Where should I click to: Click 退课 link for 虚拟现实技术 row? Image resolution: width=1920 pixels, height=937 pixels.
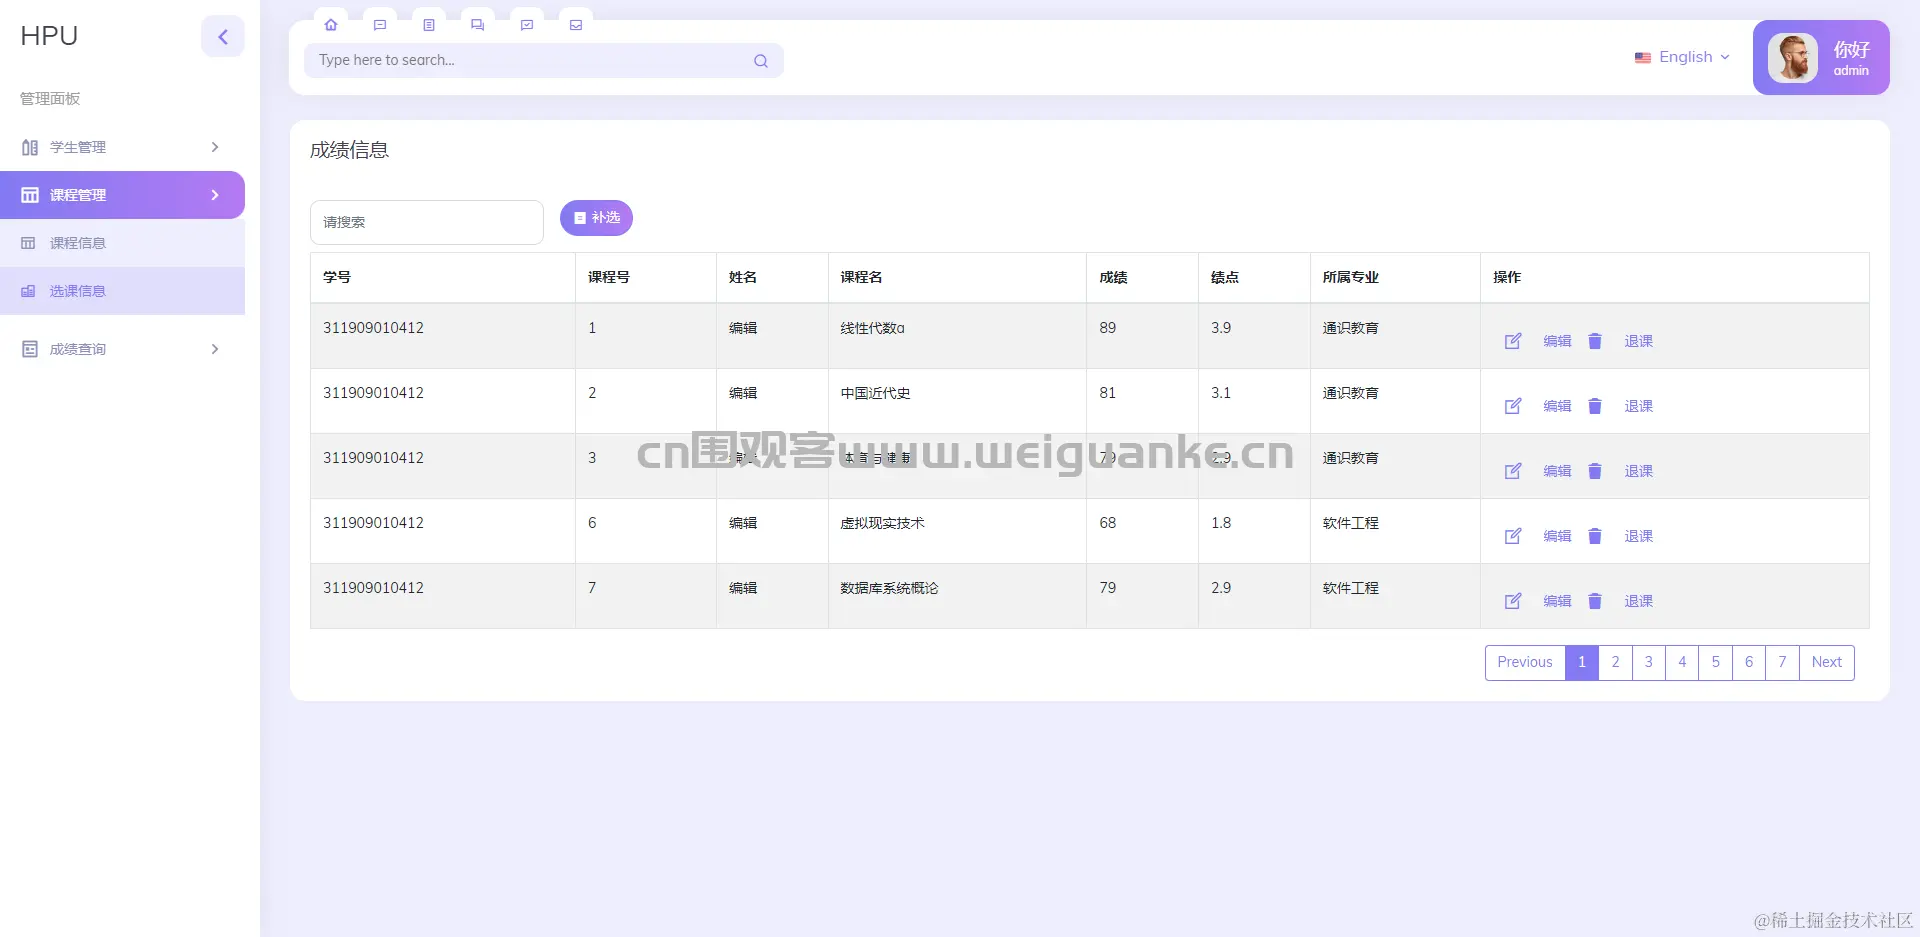(1638, 536)
